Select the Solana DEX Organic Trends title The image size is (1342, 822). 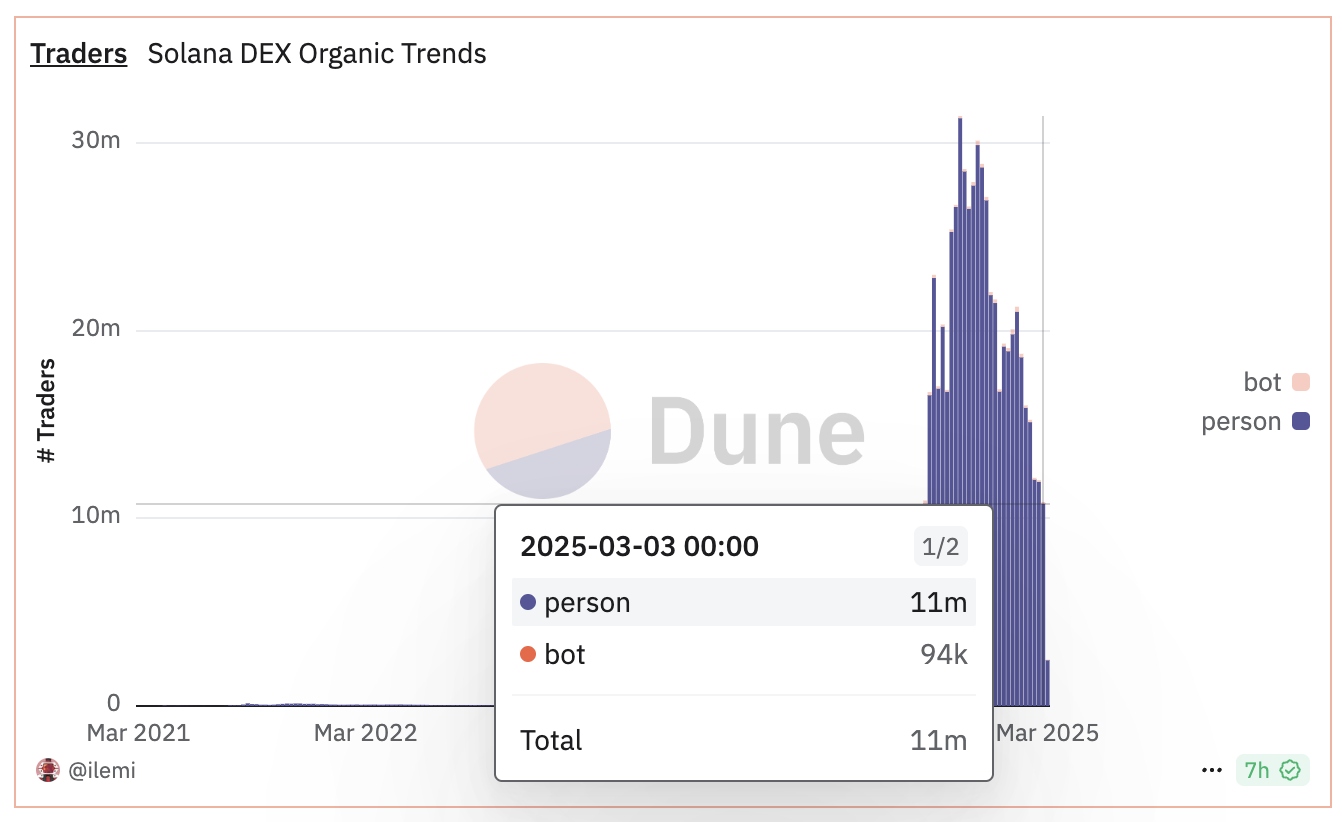click(x=317, y=53)
